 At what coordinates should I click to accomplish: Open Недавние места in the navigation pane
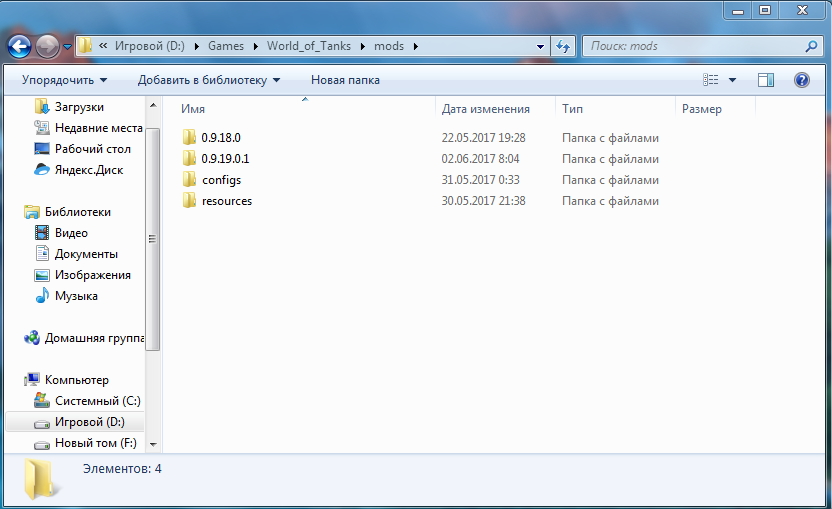coord(98,128)
